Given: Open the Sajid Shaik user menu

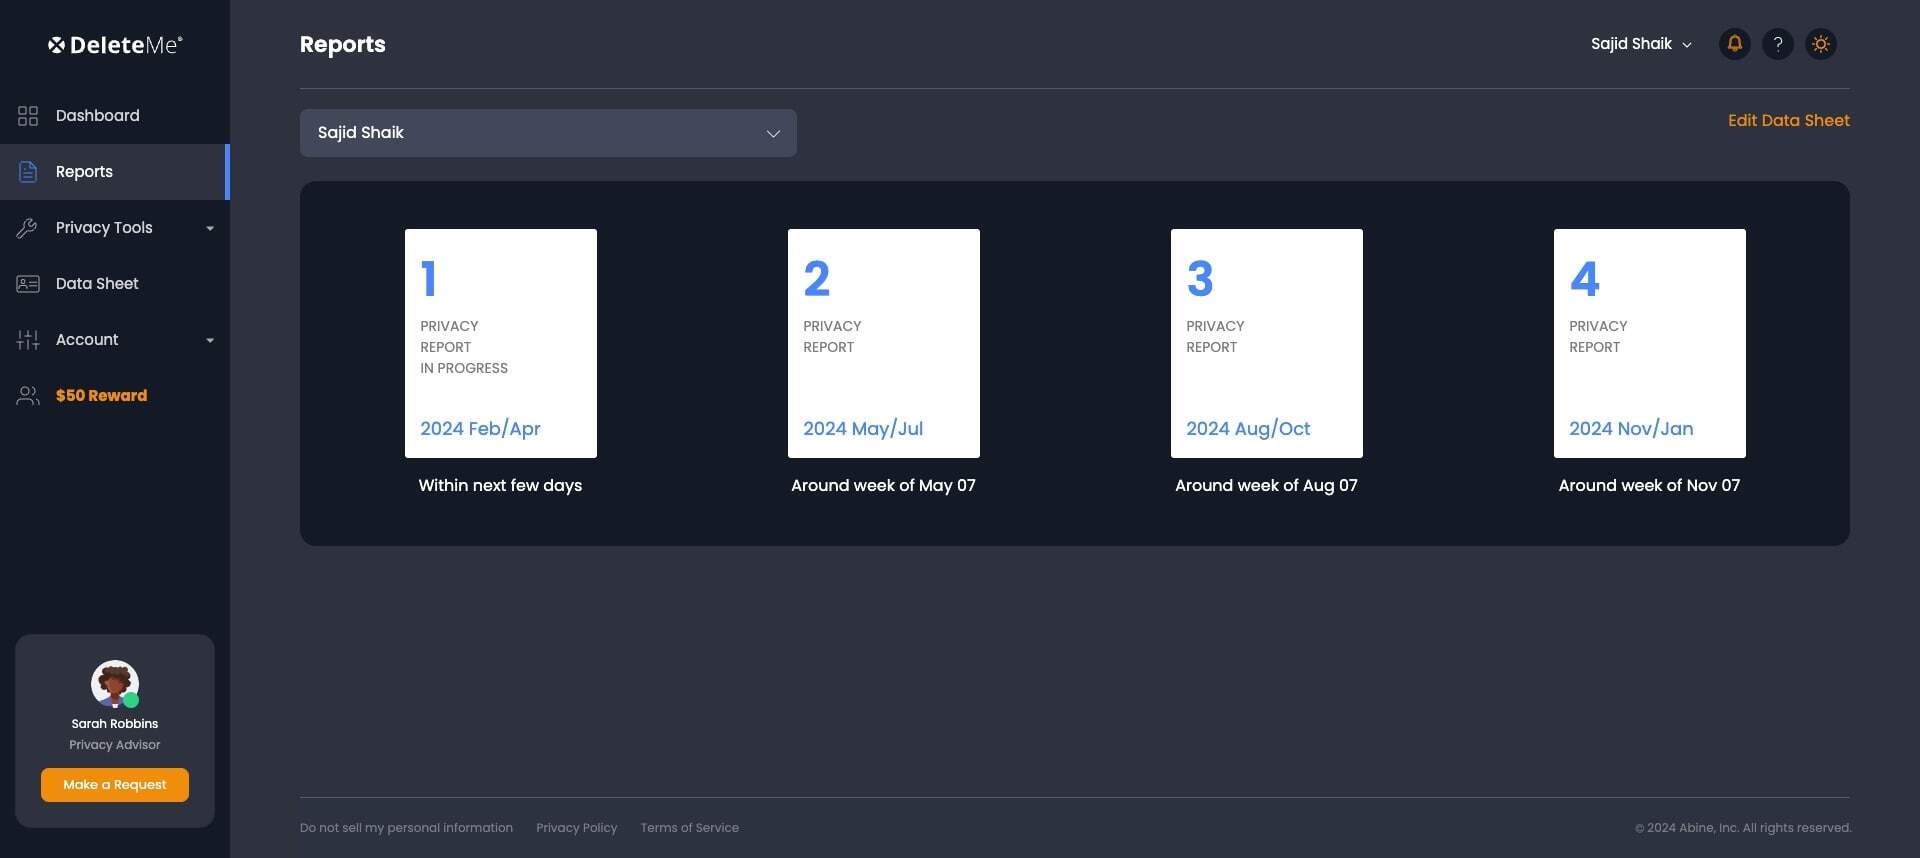Looking at the screenshot, I should tap(1640, 44).
